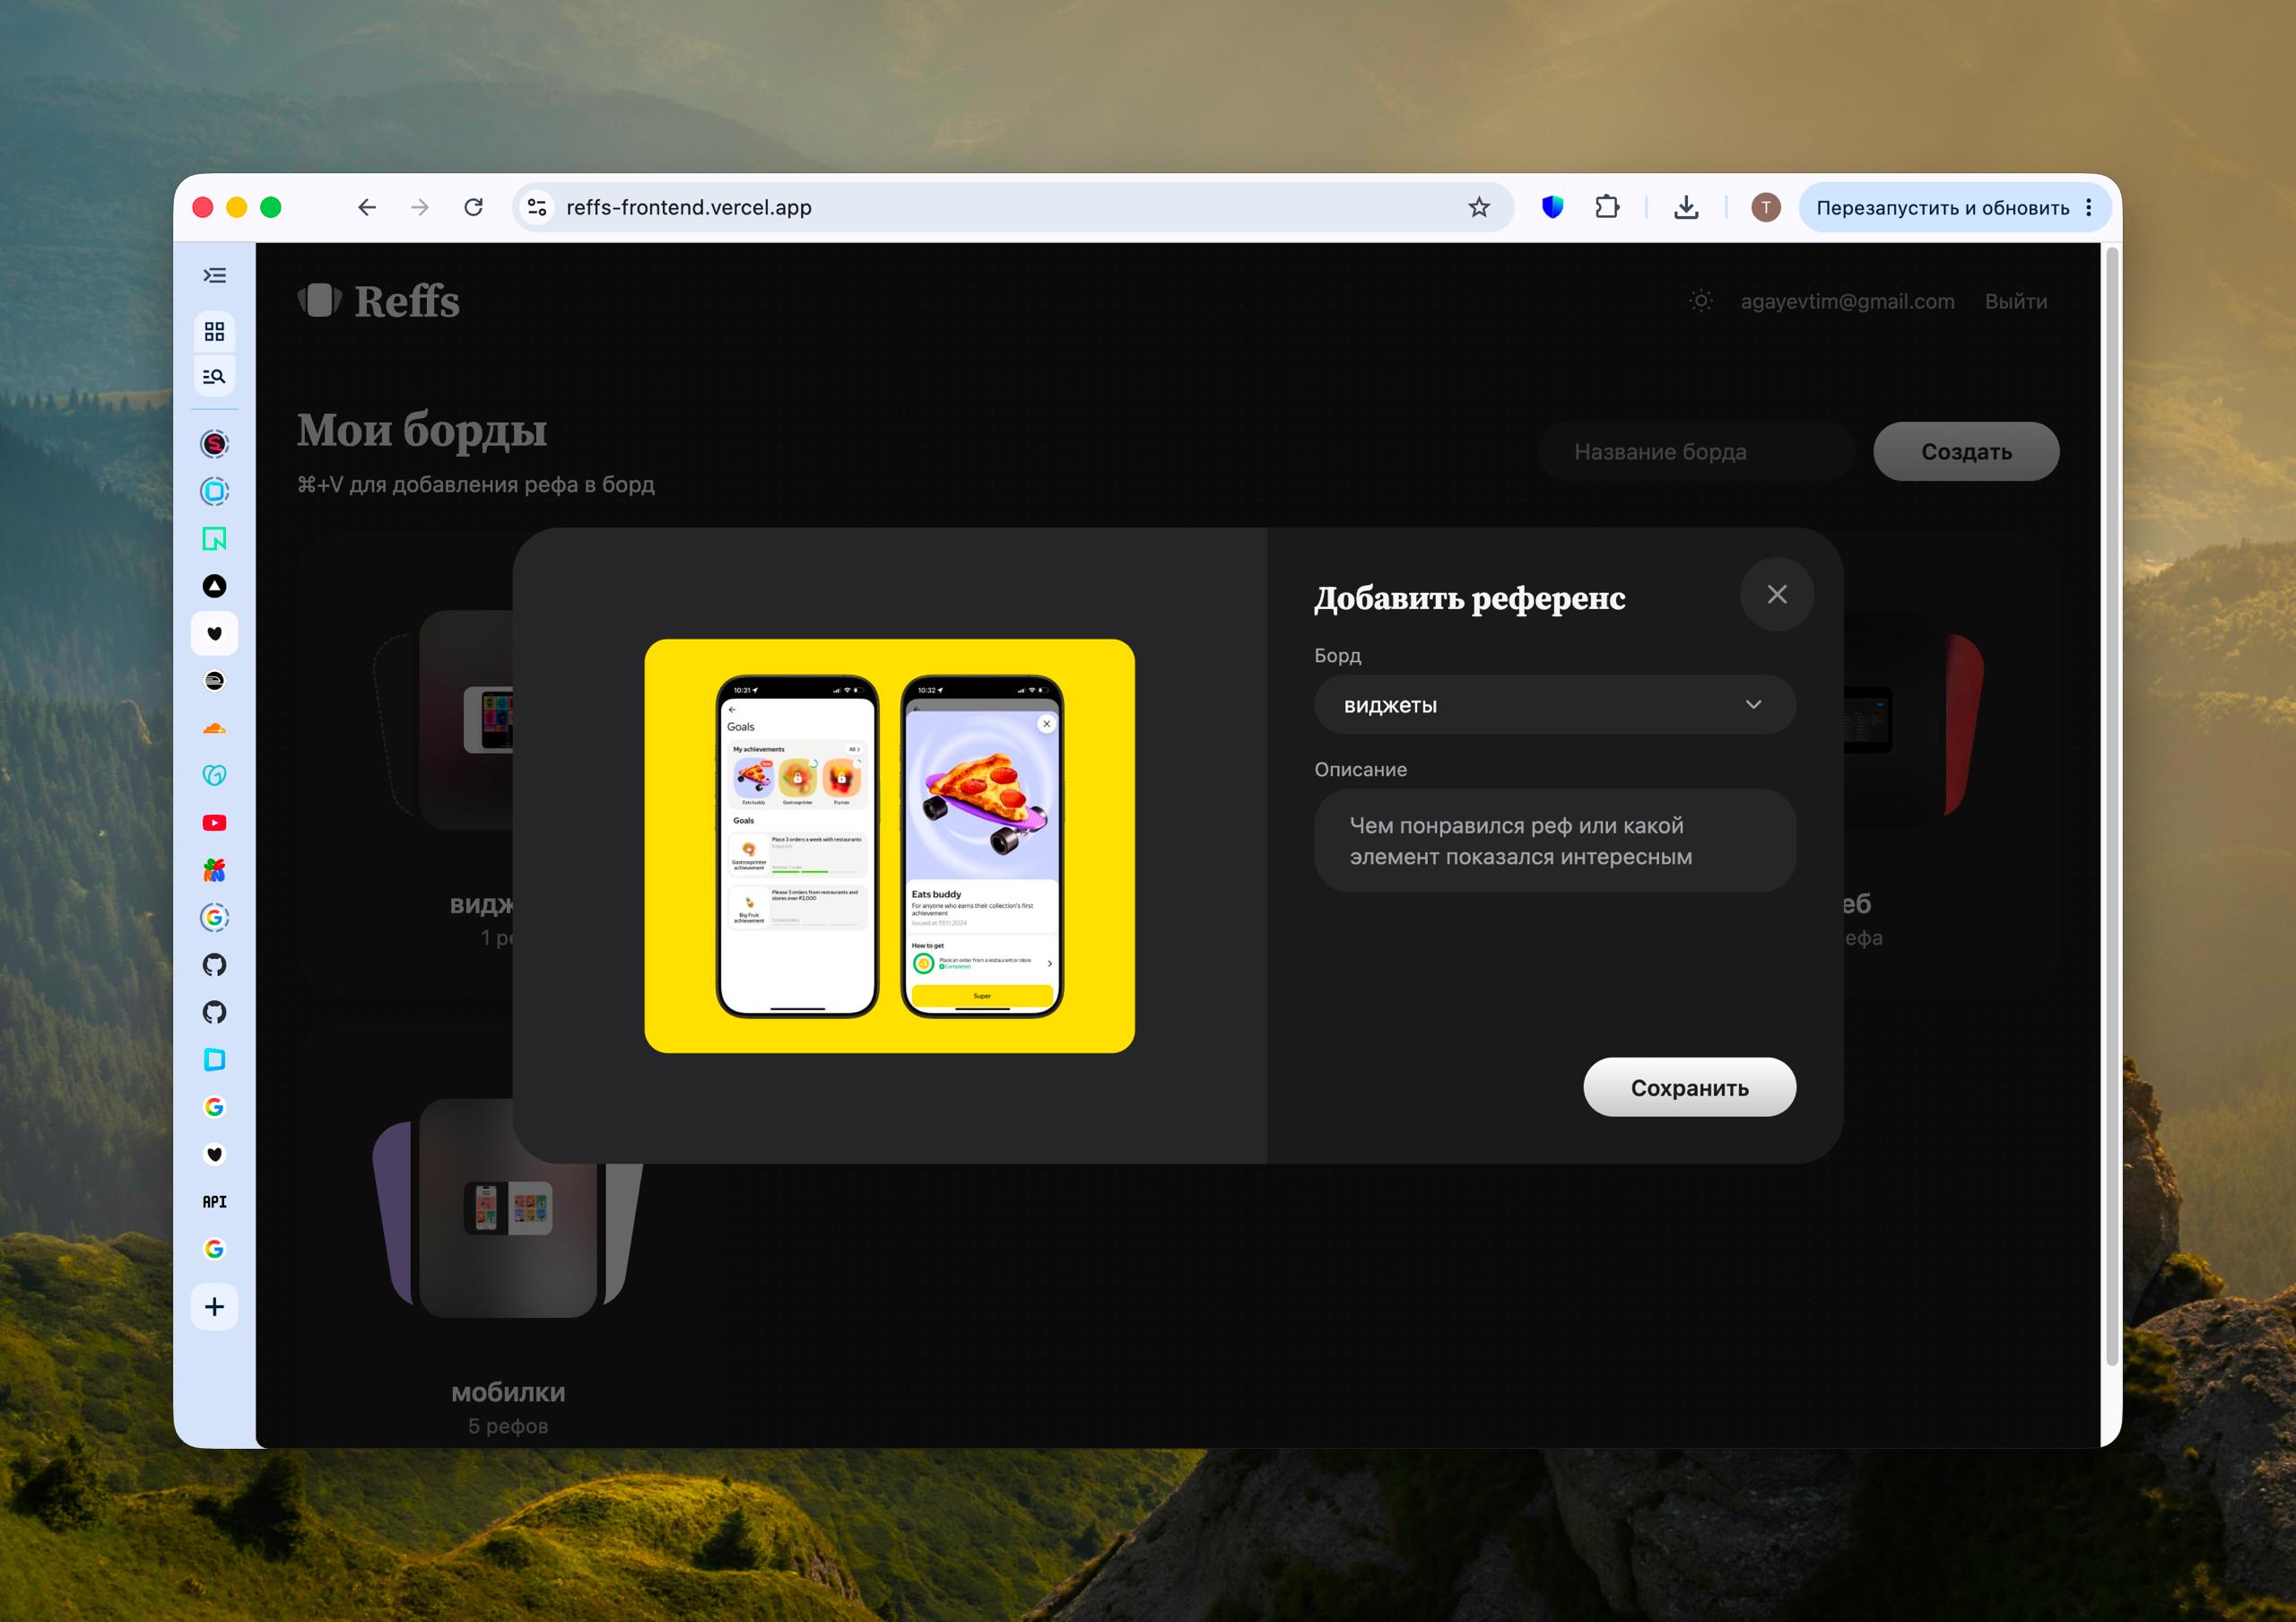Close the Добавить референс dialog
Screen dimensions: 2296x1622
point(1777,594)
